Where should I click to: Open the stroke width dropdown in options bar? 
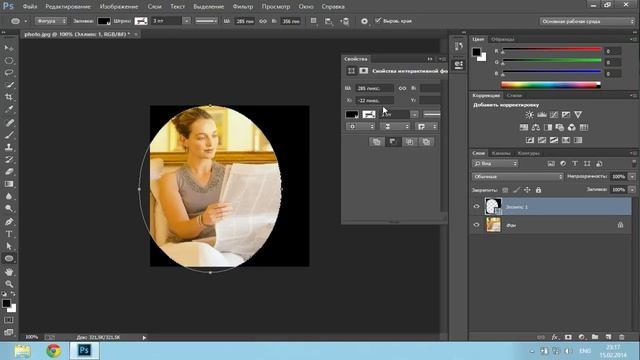click(x=186, y=21)
